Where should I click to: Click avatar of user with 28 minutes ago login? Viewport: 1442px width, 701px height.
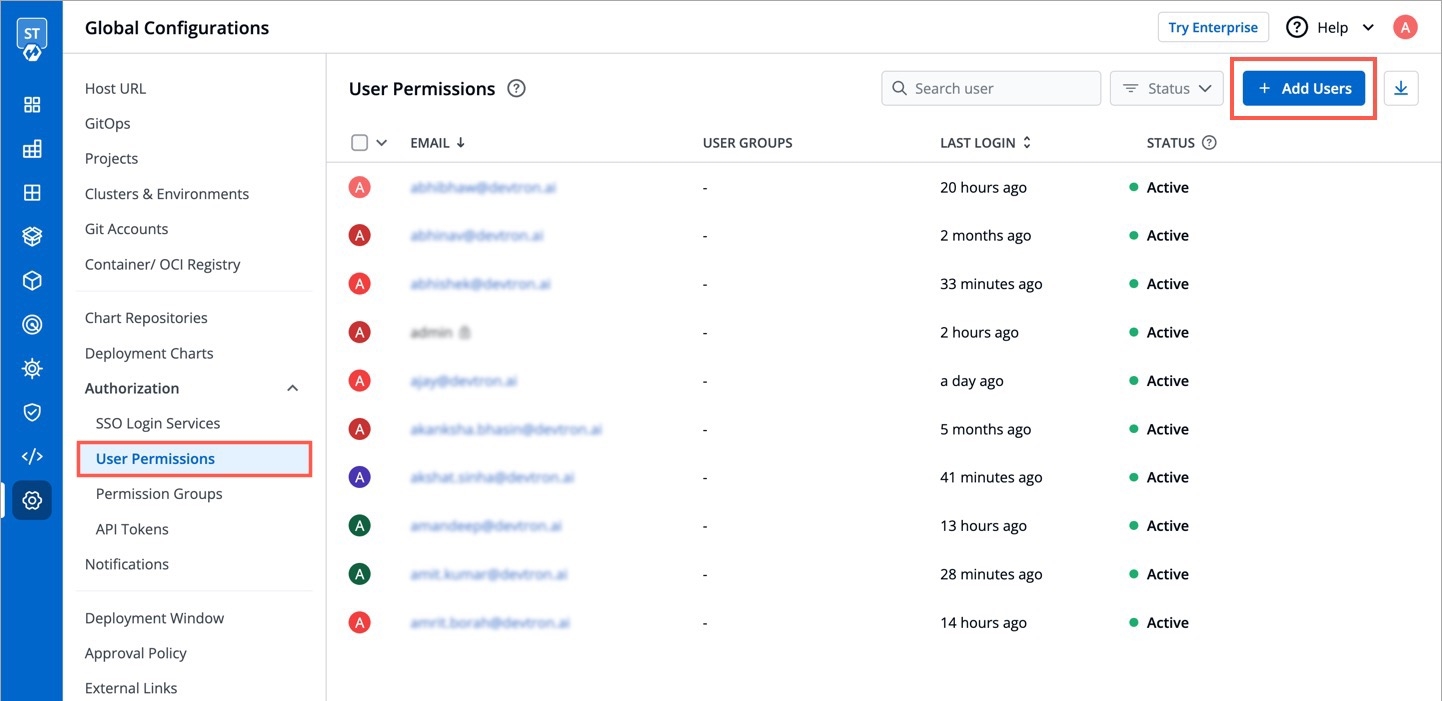359,574
